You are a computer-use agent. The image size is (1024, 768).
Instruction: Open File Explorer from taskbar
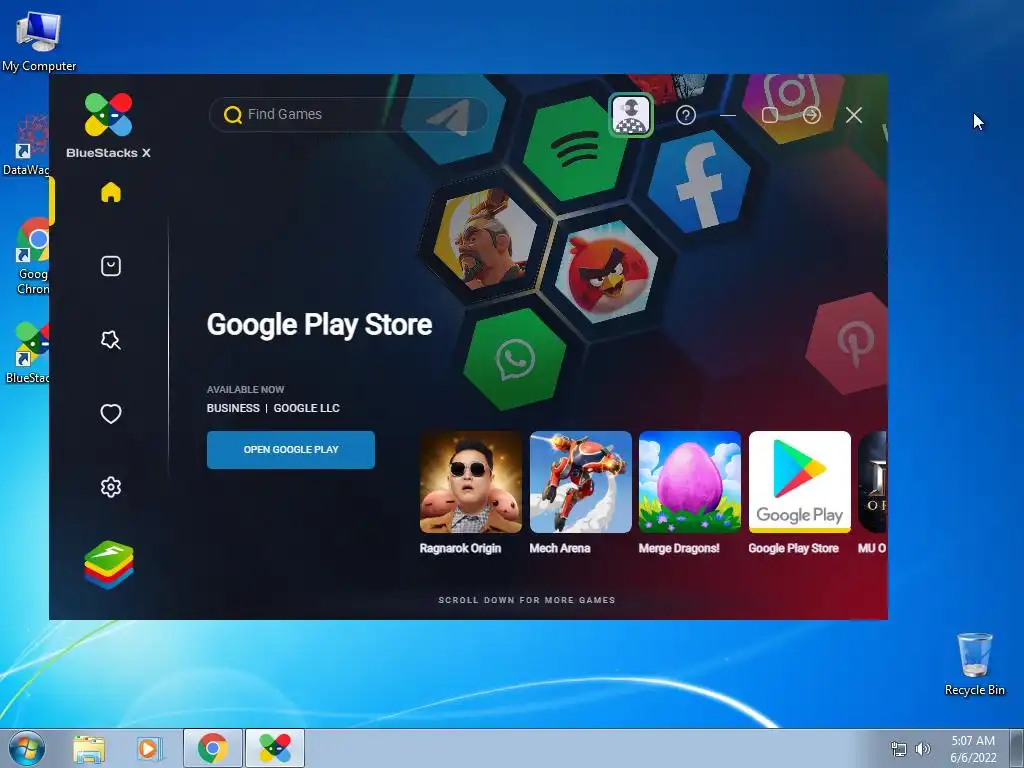(89, 748)
